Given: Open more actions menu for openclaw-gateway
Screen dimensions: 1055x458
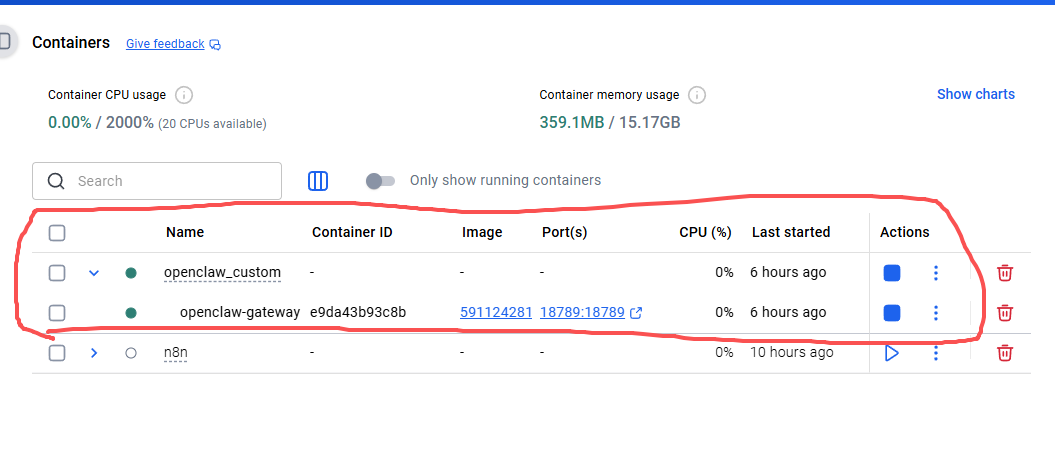Looking at the screenshot, I should click(935, 313).
